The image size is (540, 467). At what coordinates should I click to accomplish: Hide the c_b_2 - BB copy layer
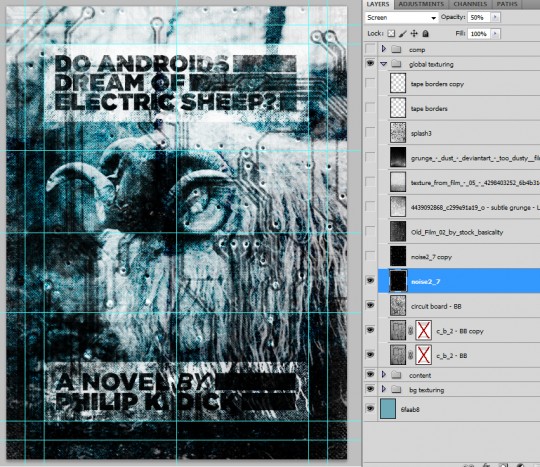click(370, 330)
